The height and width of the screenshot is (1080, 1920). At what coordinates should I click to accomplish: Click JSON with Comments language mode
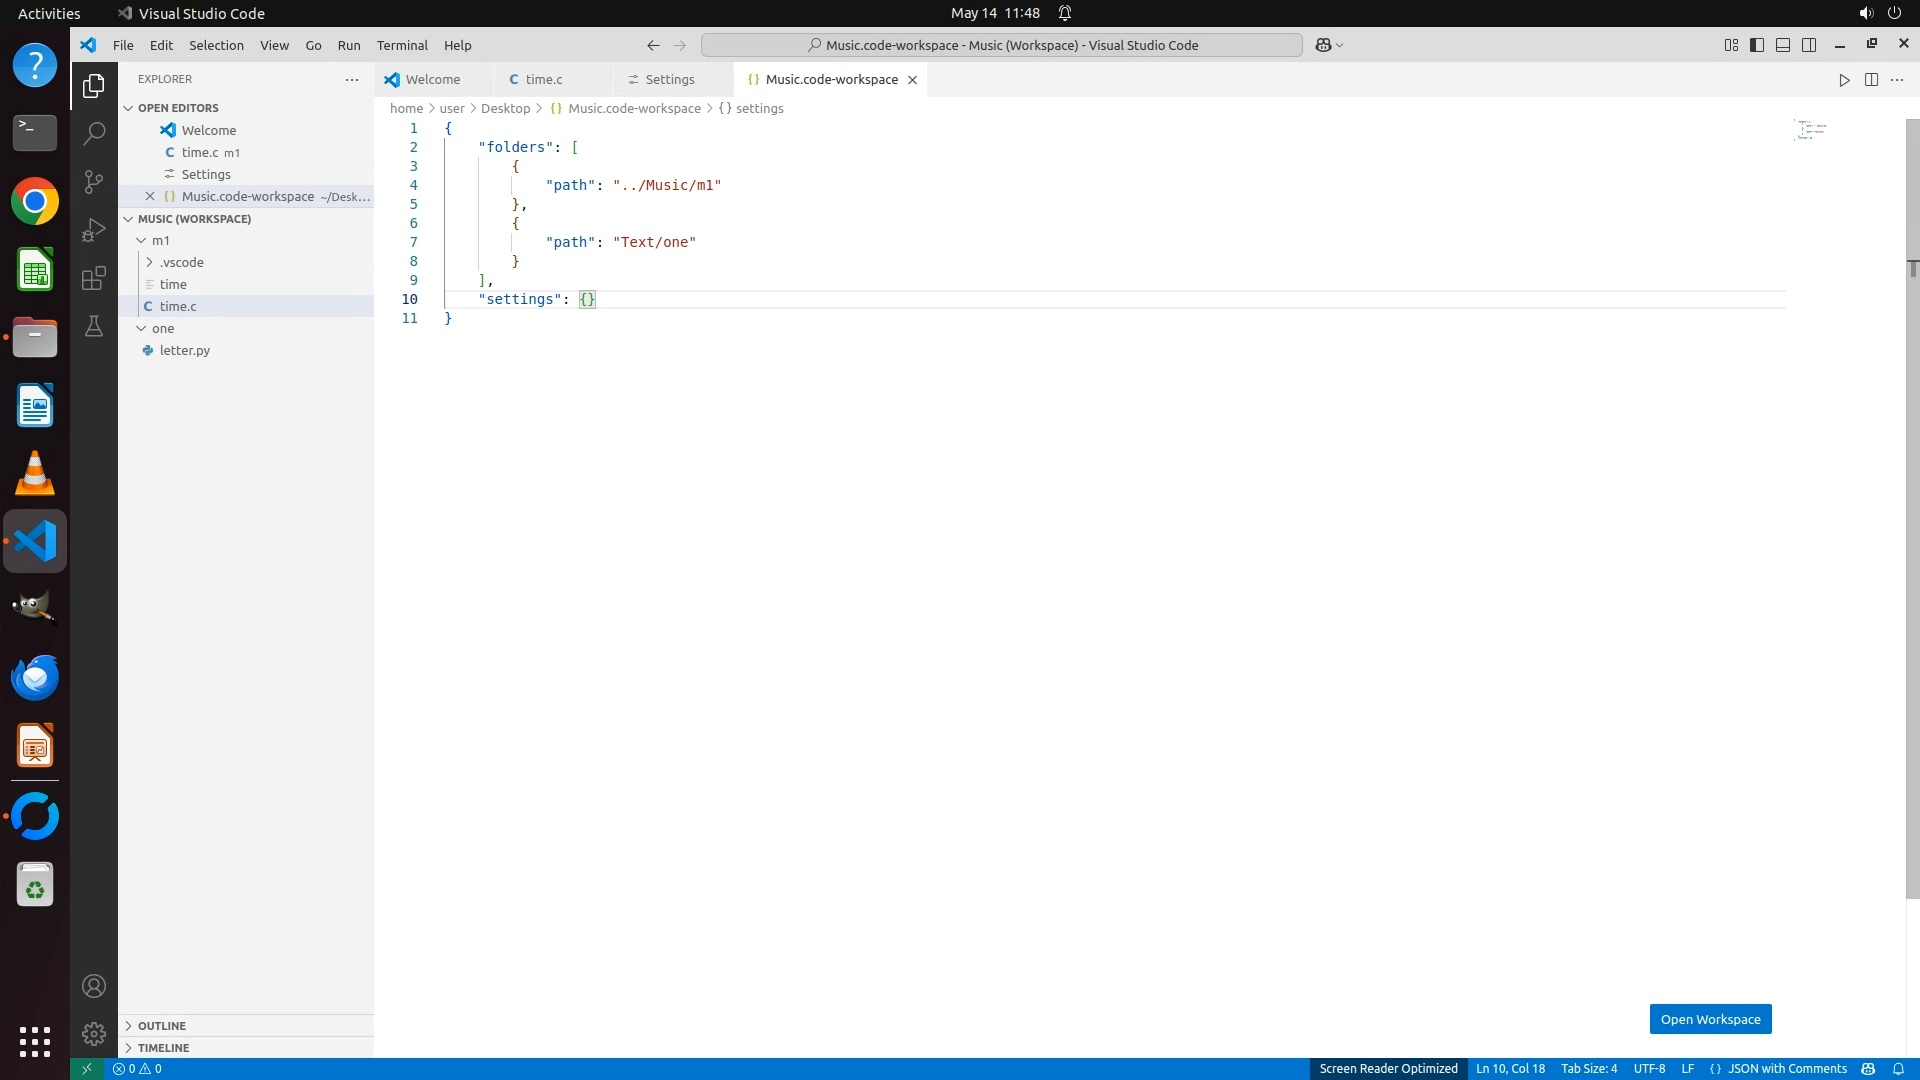[x=1786, y=1069]
